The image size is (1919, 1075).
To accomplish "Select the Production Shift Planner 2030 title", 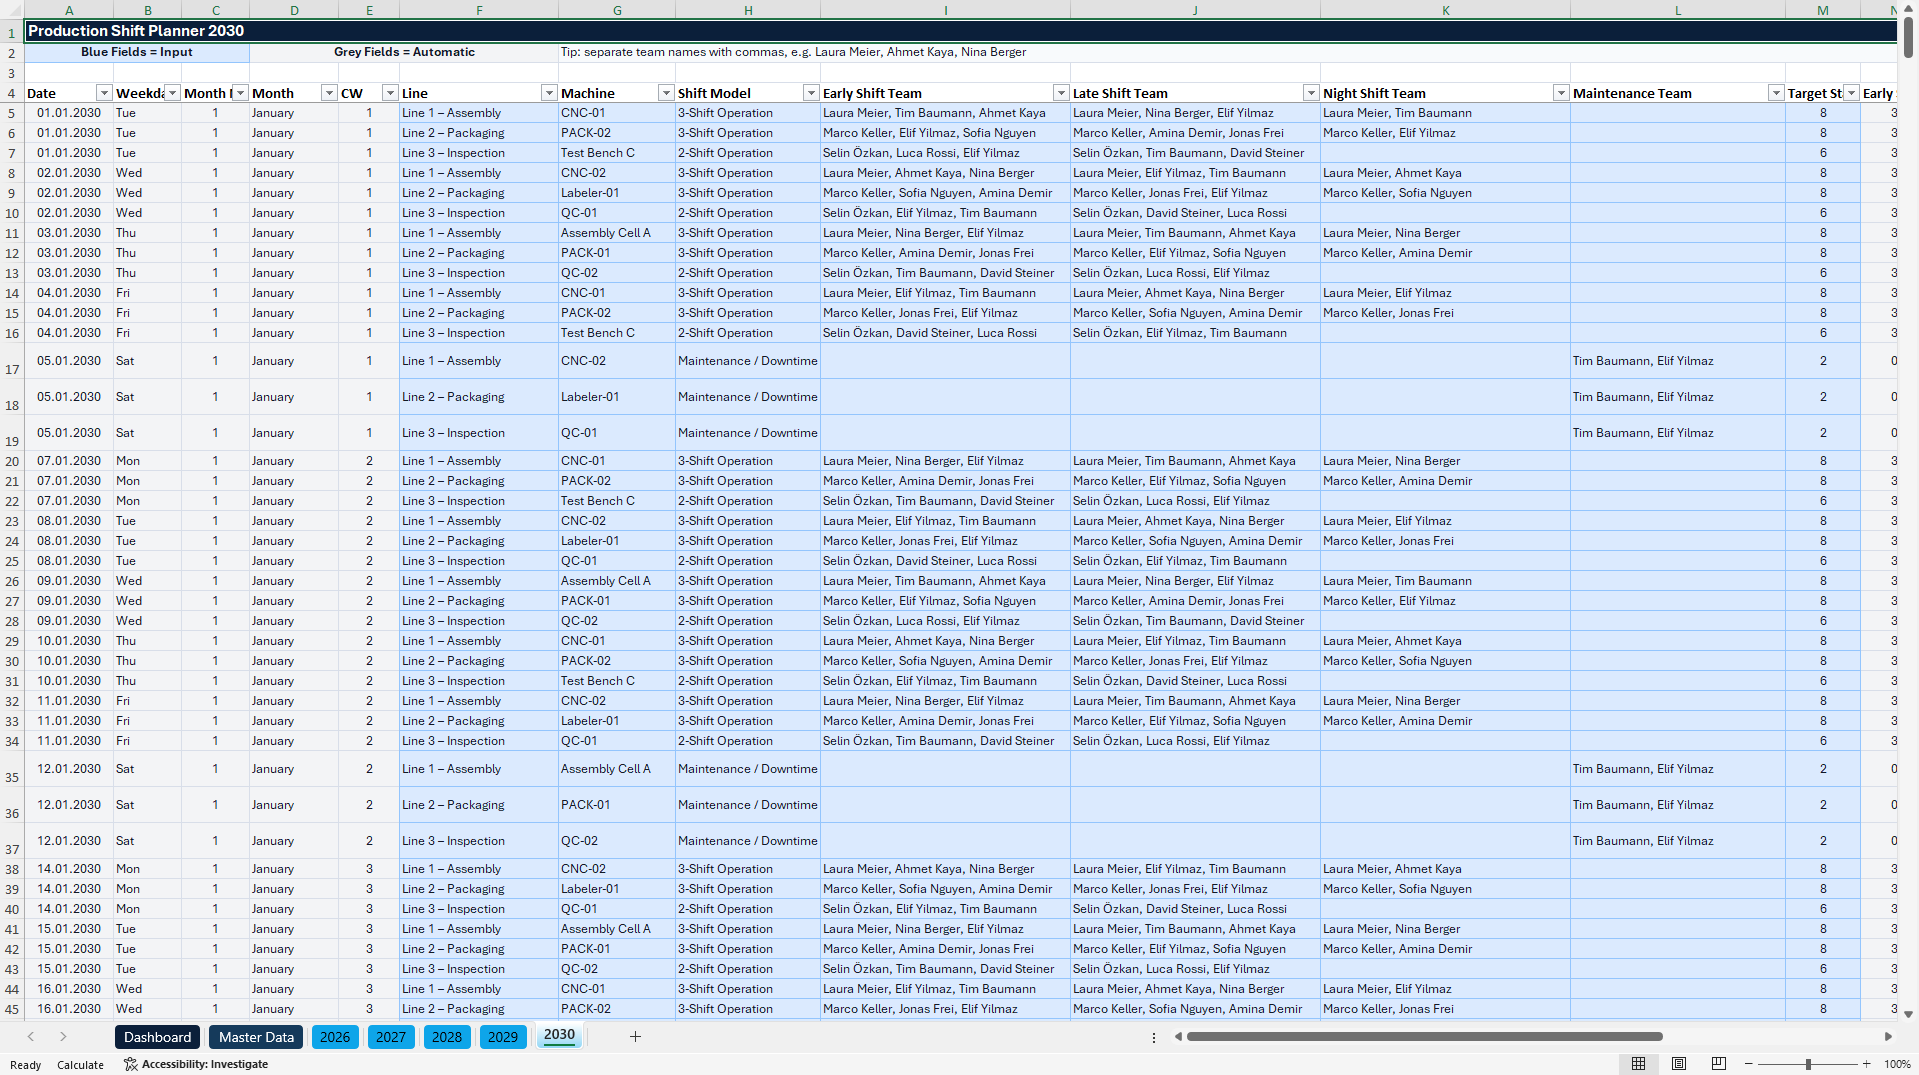I will pyautogui.click(x=136, y=31).
